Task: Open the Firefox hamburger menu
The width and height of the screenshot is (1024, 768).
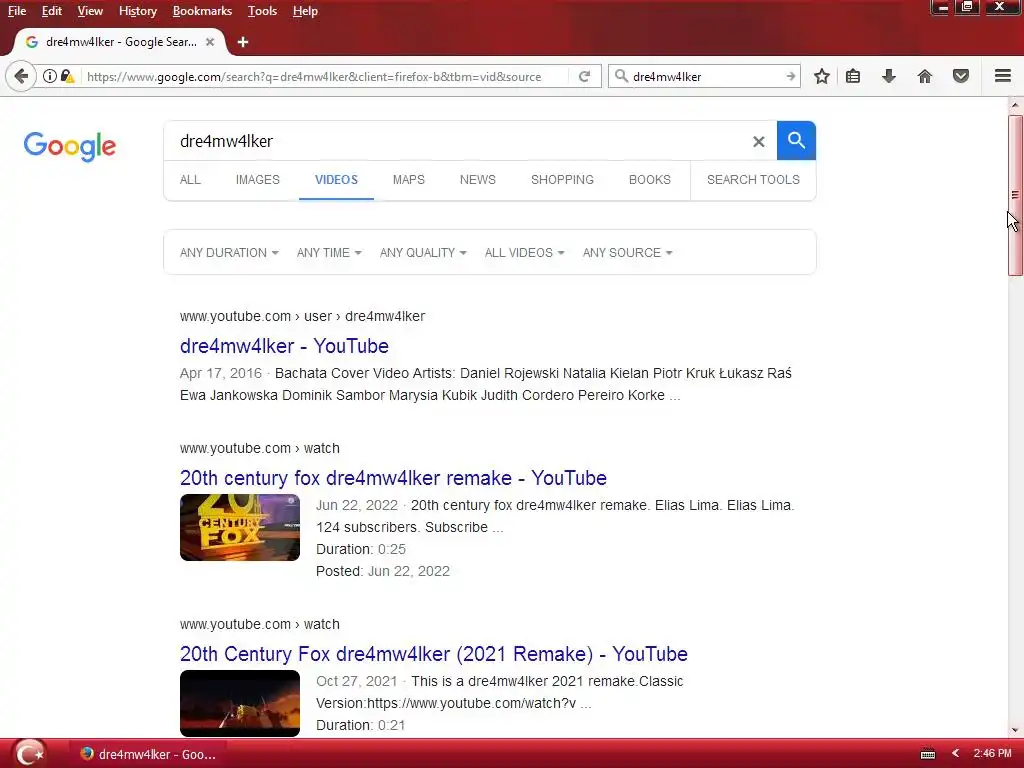Action: point(1003,76)
